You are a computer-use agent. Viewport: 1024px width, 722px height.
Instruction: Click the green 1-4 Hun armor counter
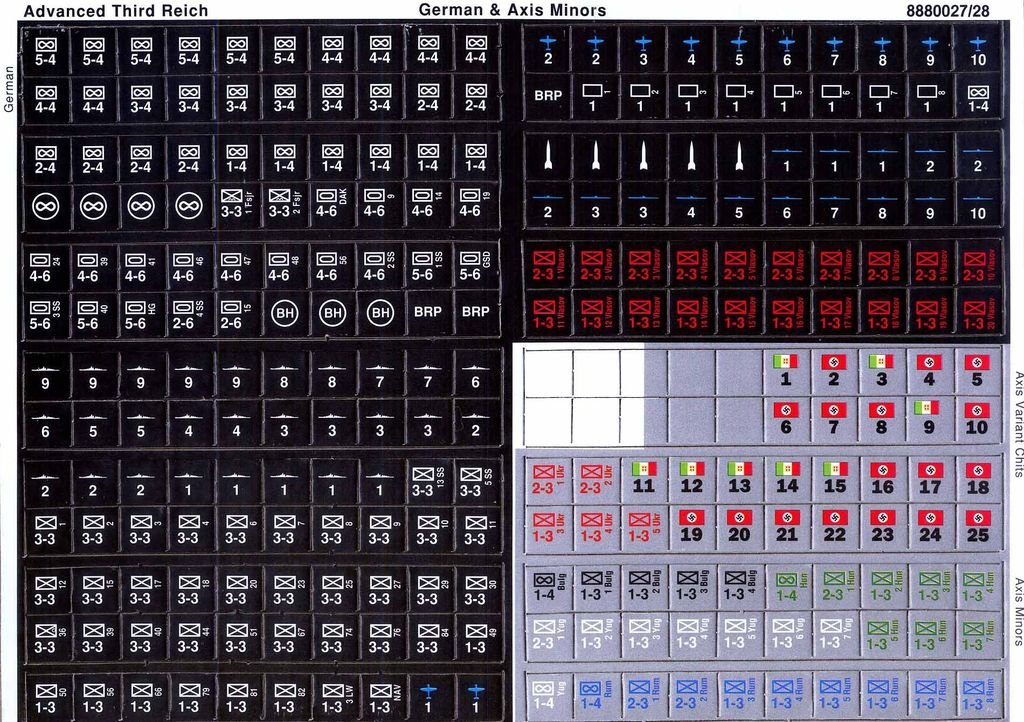click(787, 586)
